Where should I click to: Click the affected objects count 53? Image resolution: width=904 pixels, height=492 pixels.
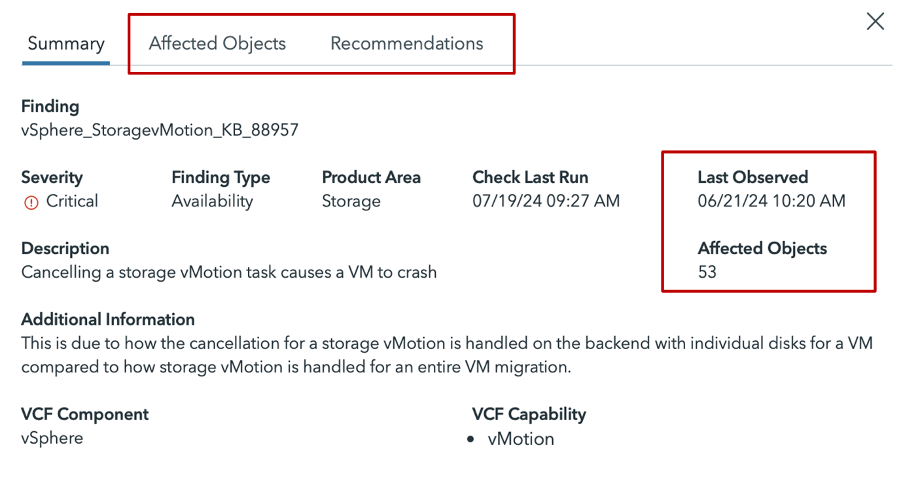pyautogui.click(x=707, y=272)
